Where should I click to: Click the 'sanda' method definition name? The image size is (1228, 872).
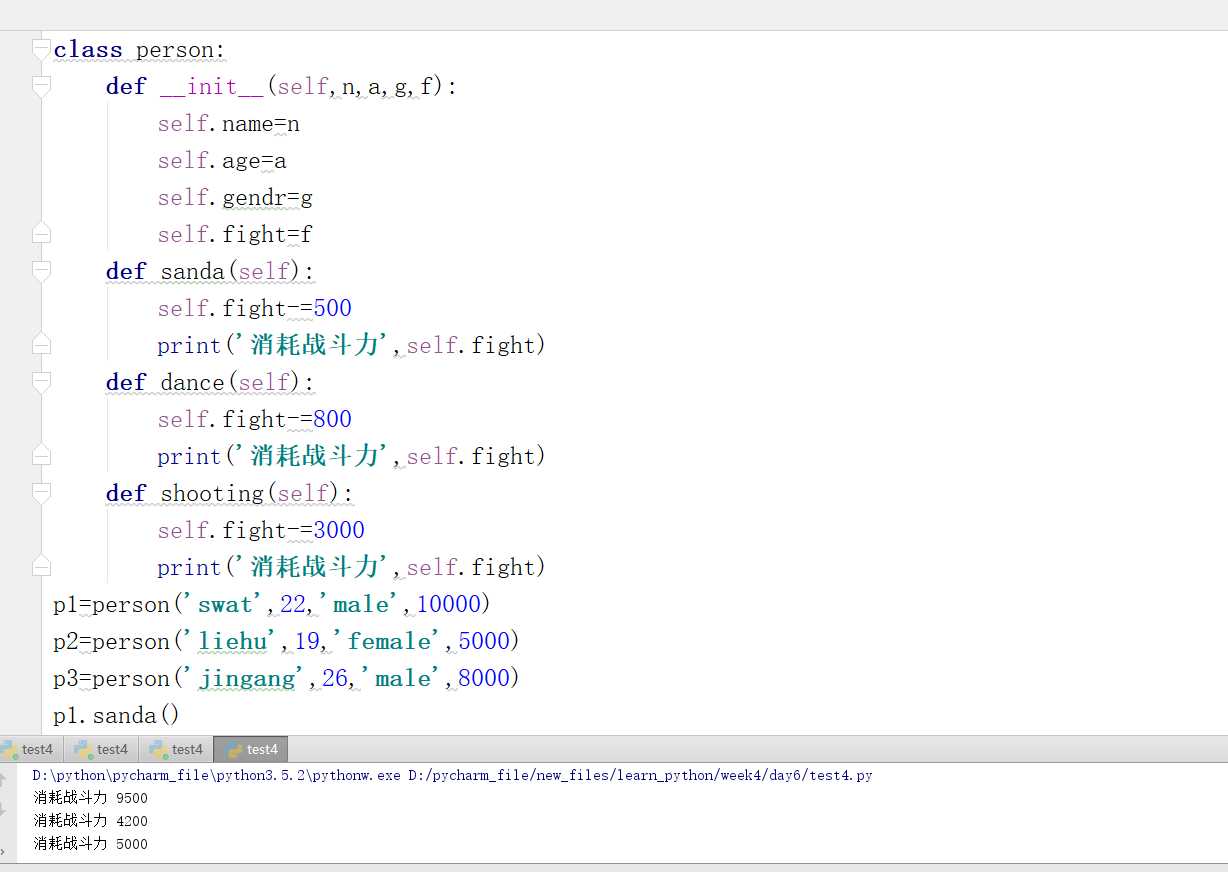pos(192,272)
